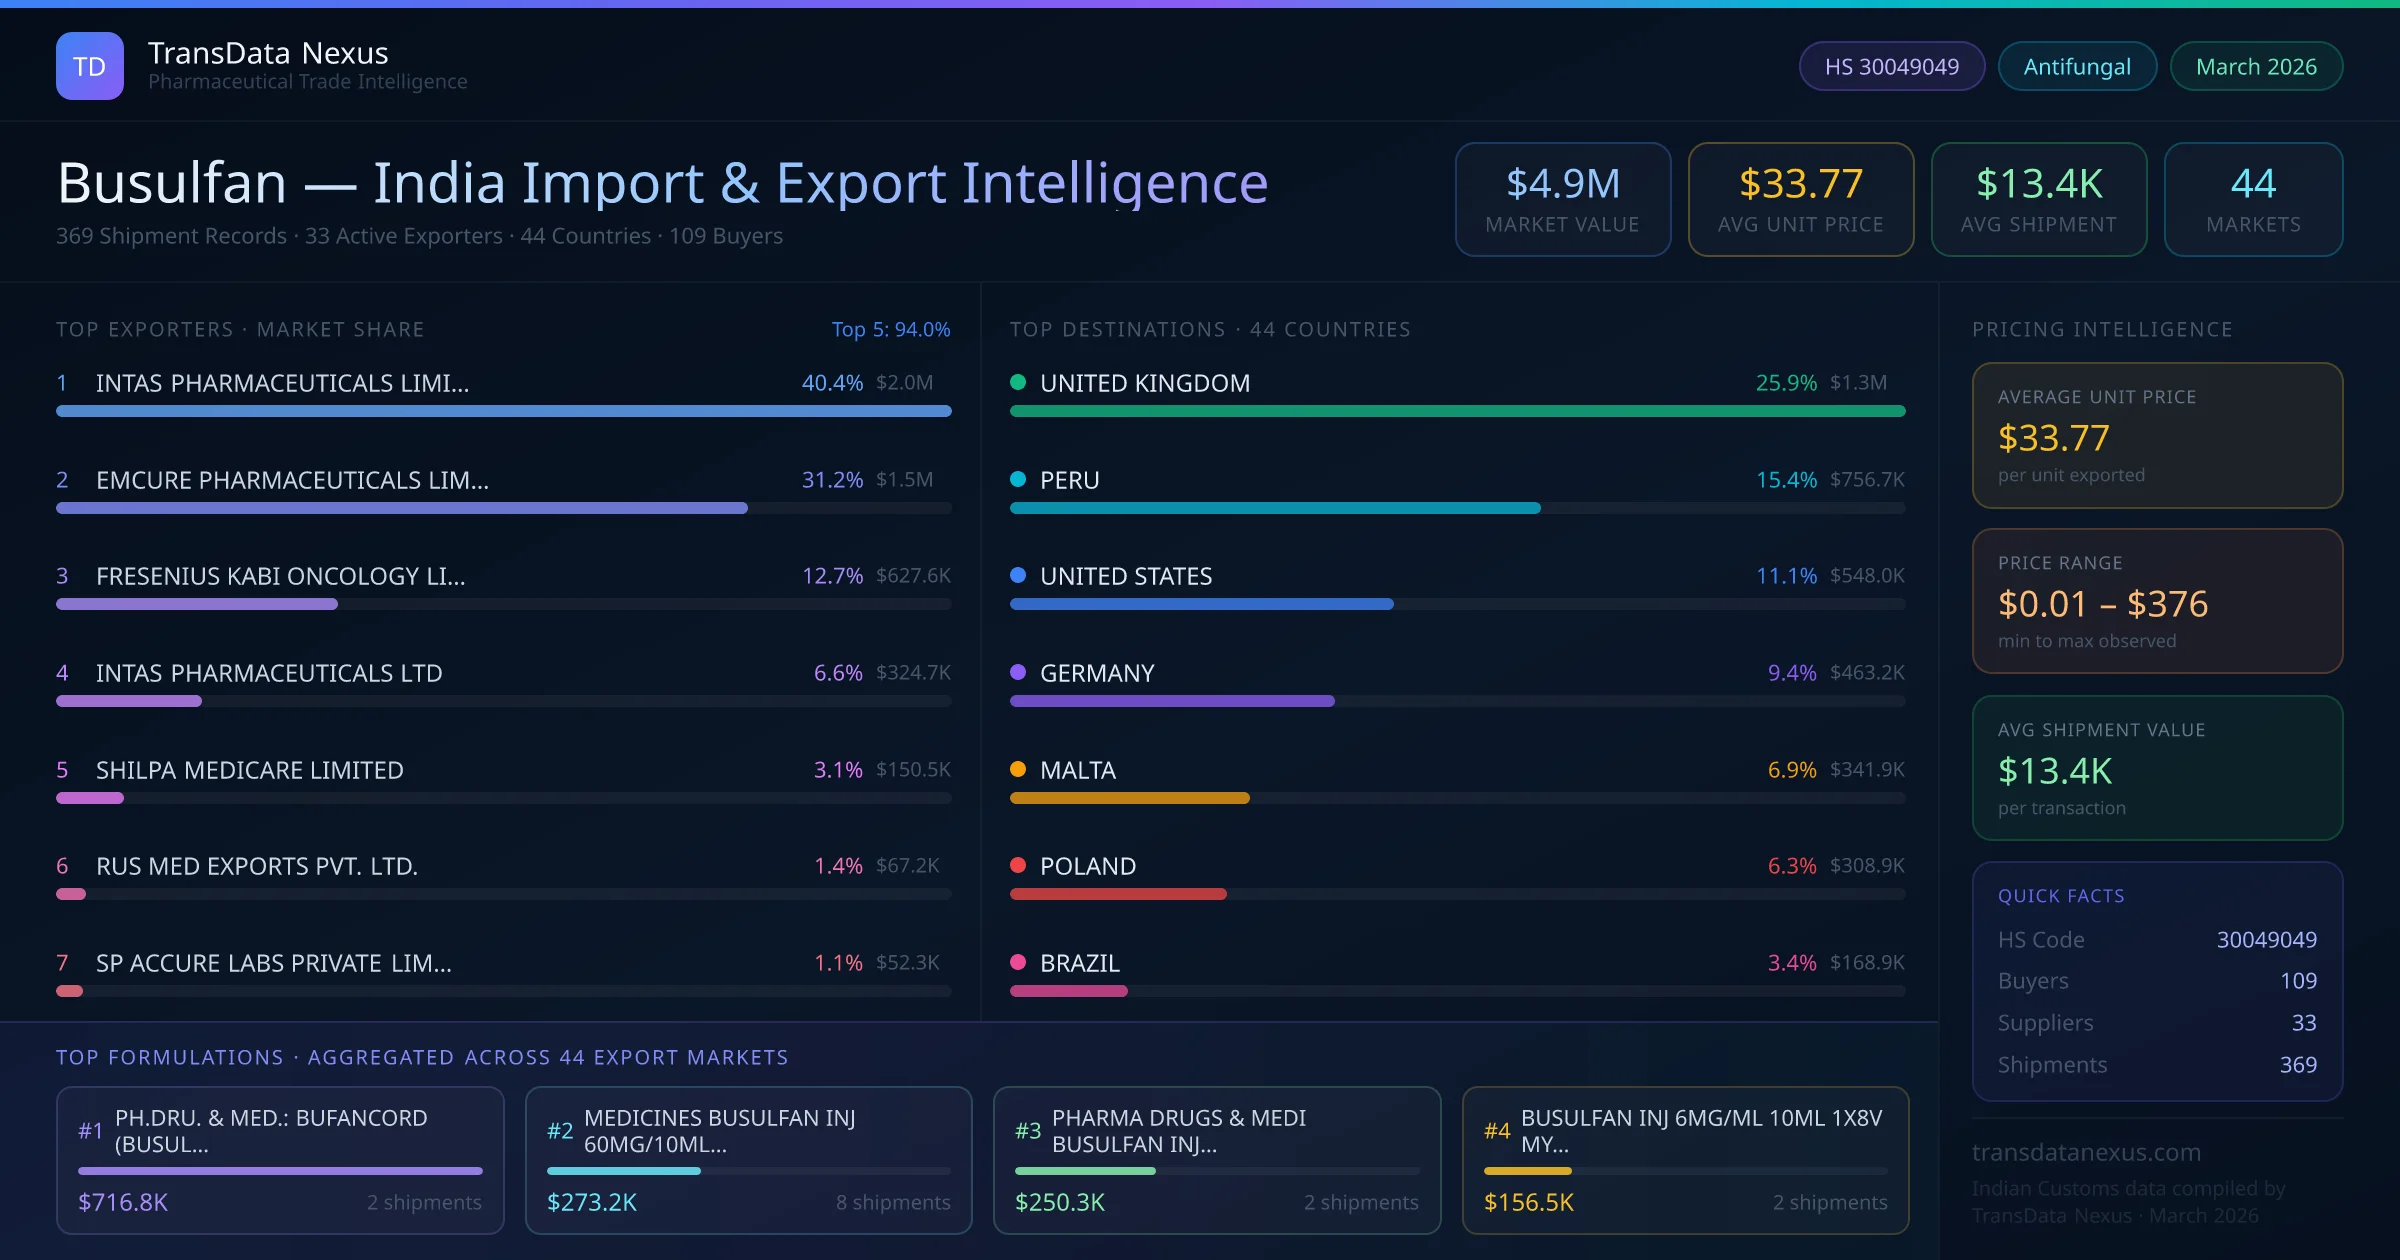Click the green United Kingdom dot

point(1018,382)
